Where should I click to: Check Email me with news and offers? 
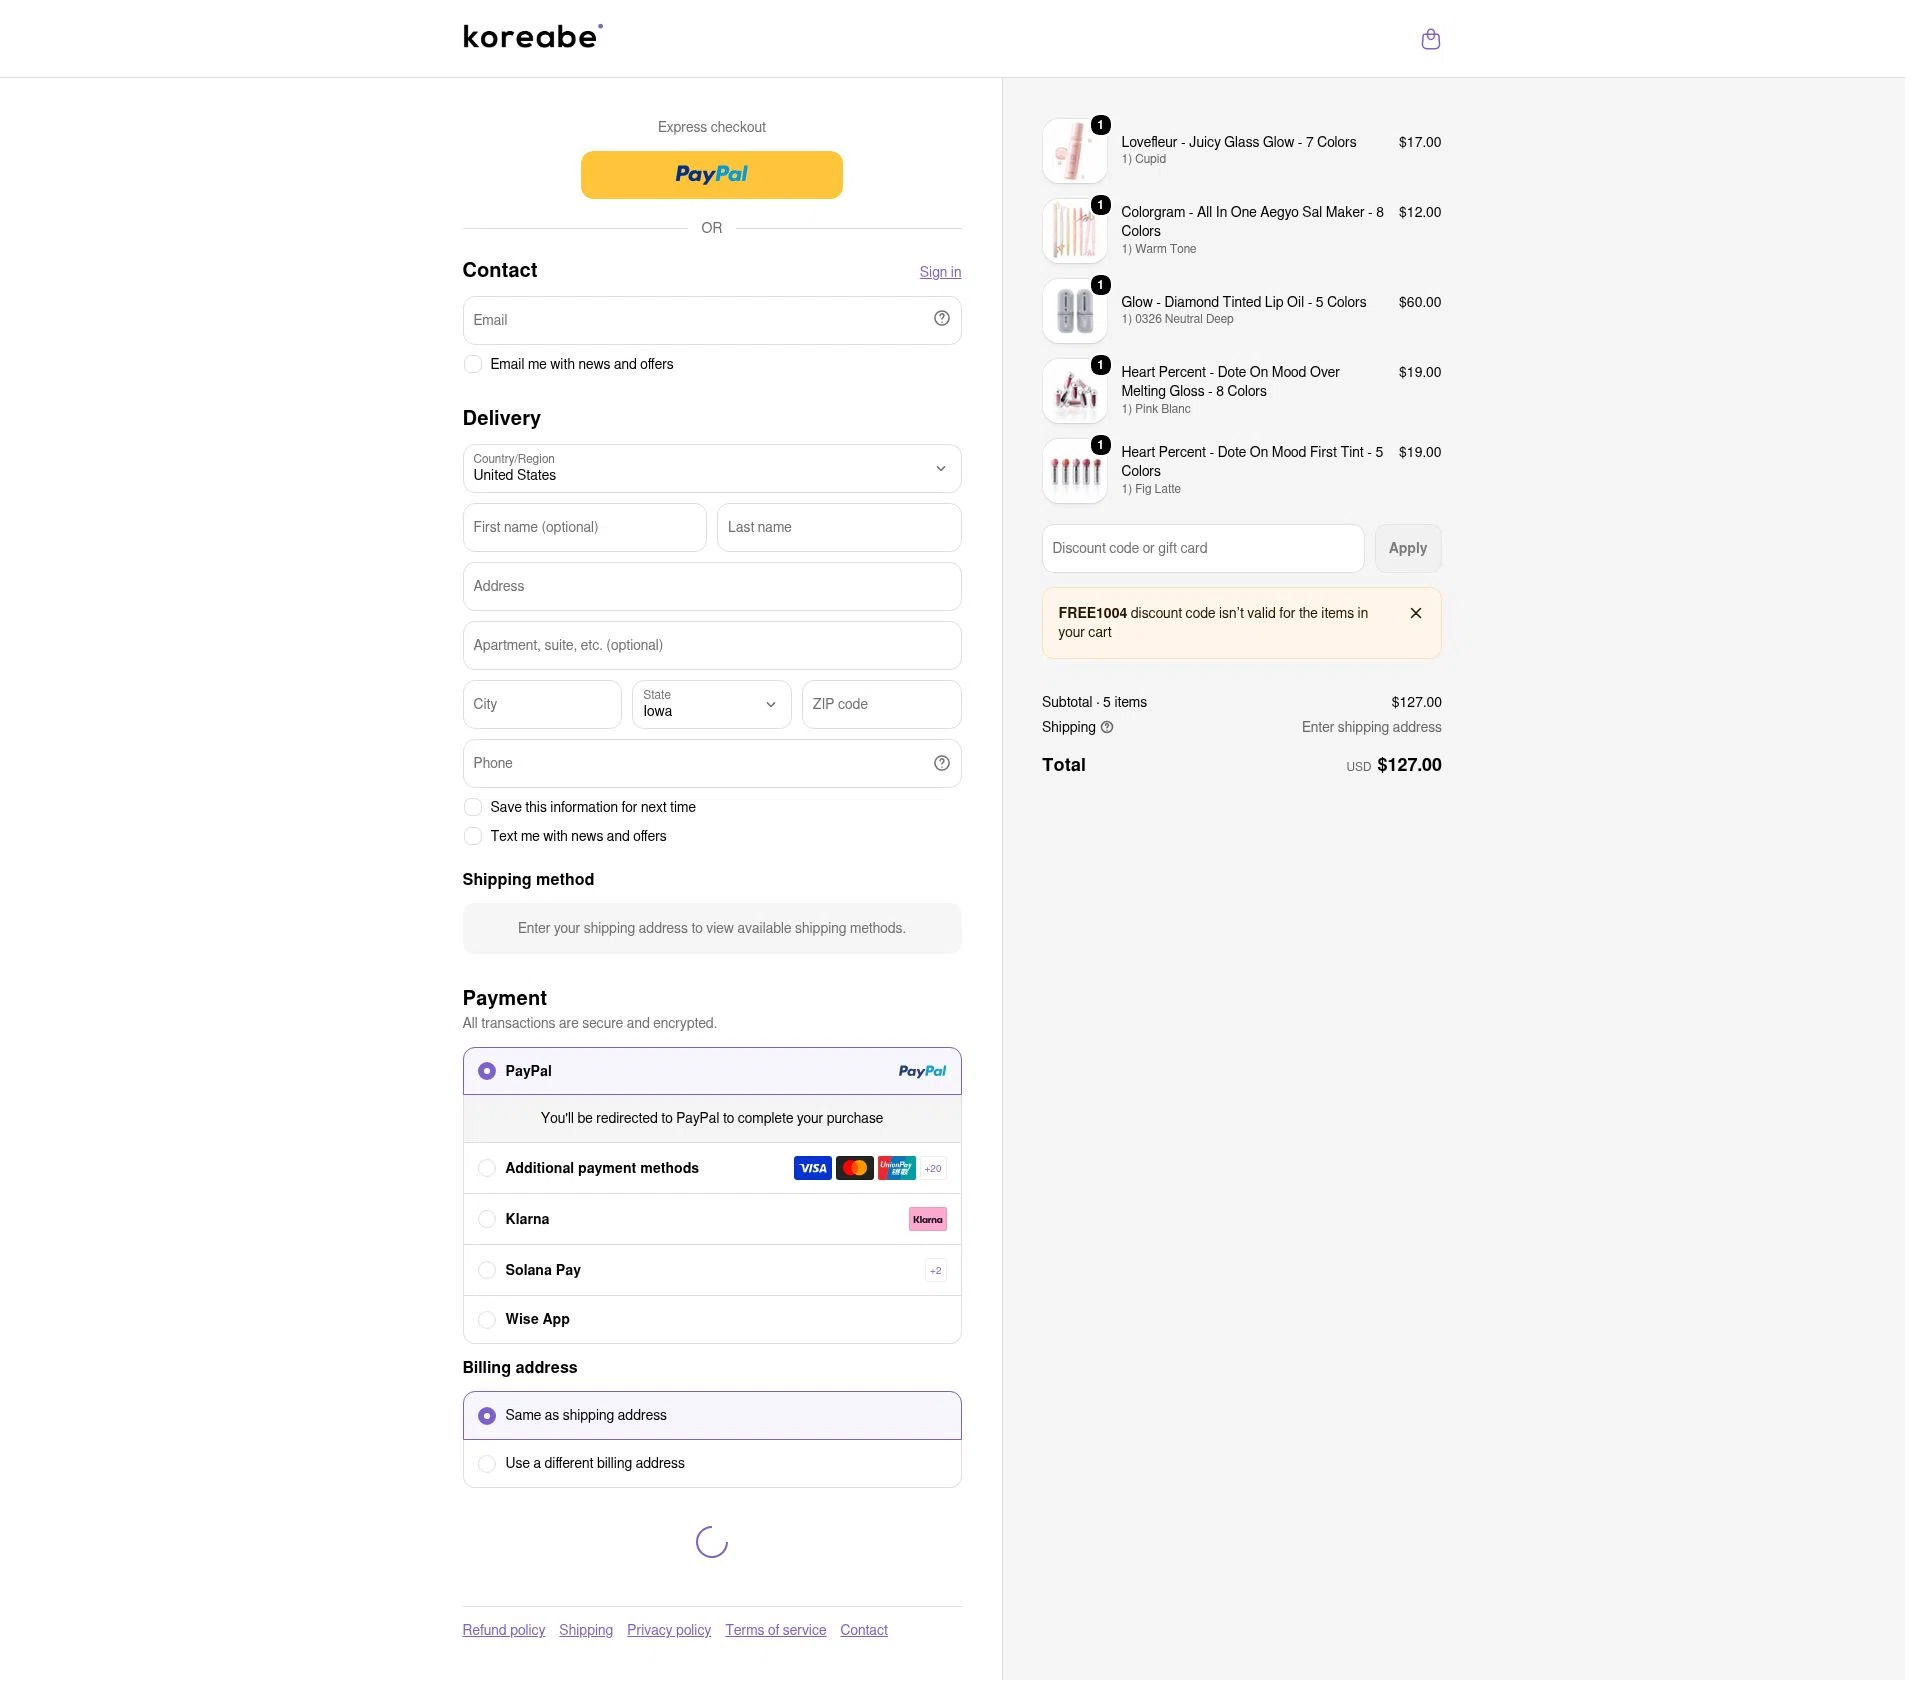(473, 364)
